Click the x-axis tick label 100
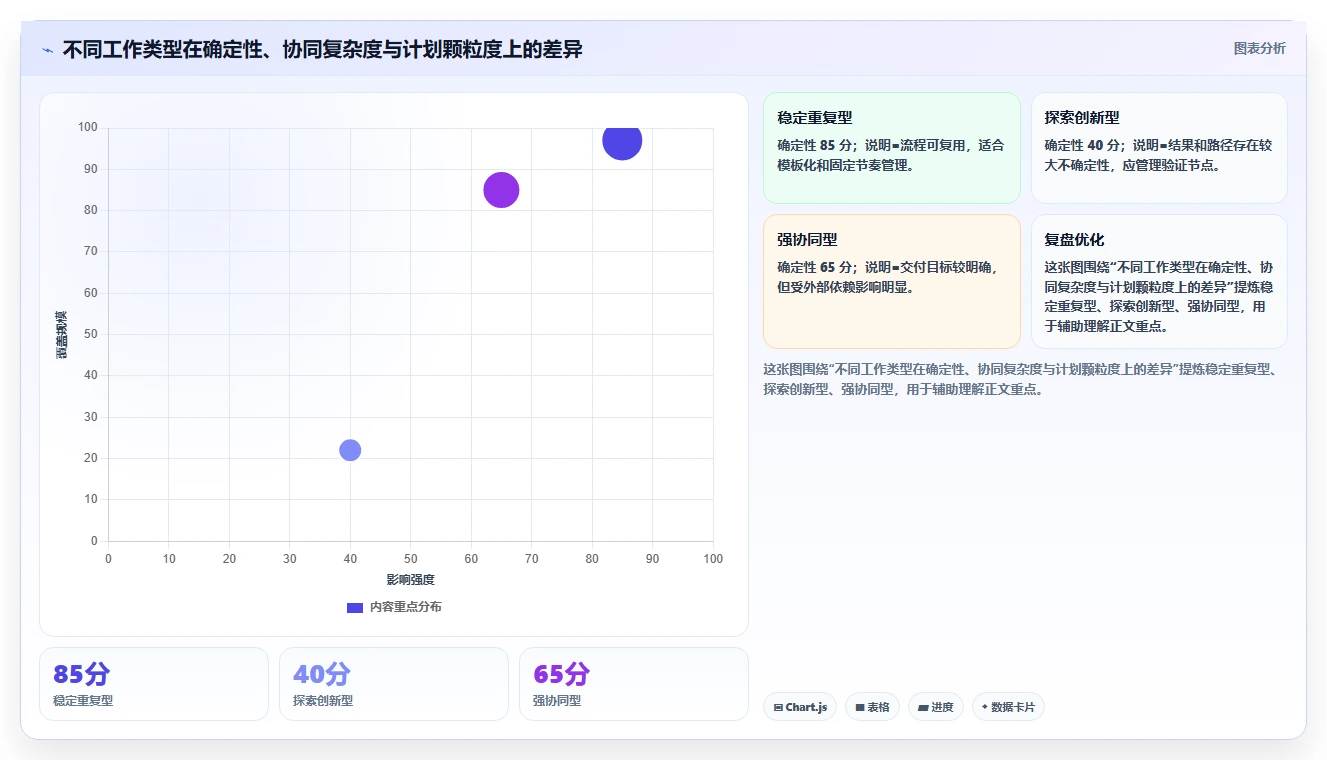This screenshot has height=760, width=1327. tap(713, 559)
